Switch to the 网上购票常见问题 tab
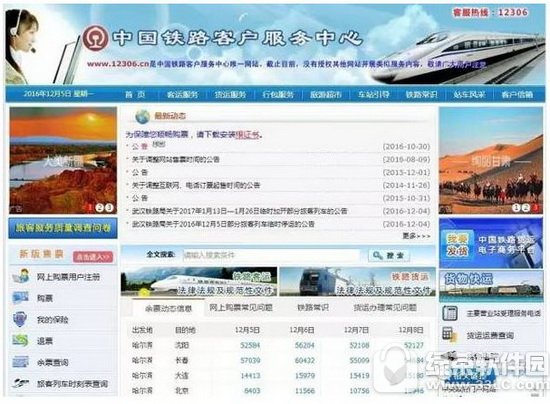 pos(241,308)
